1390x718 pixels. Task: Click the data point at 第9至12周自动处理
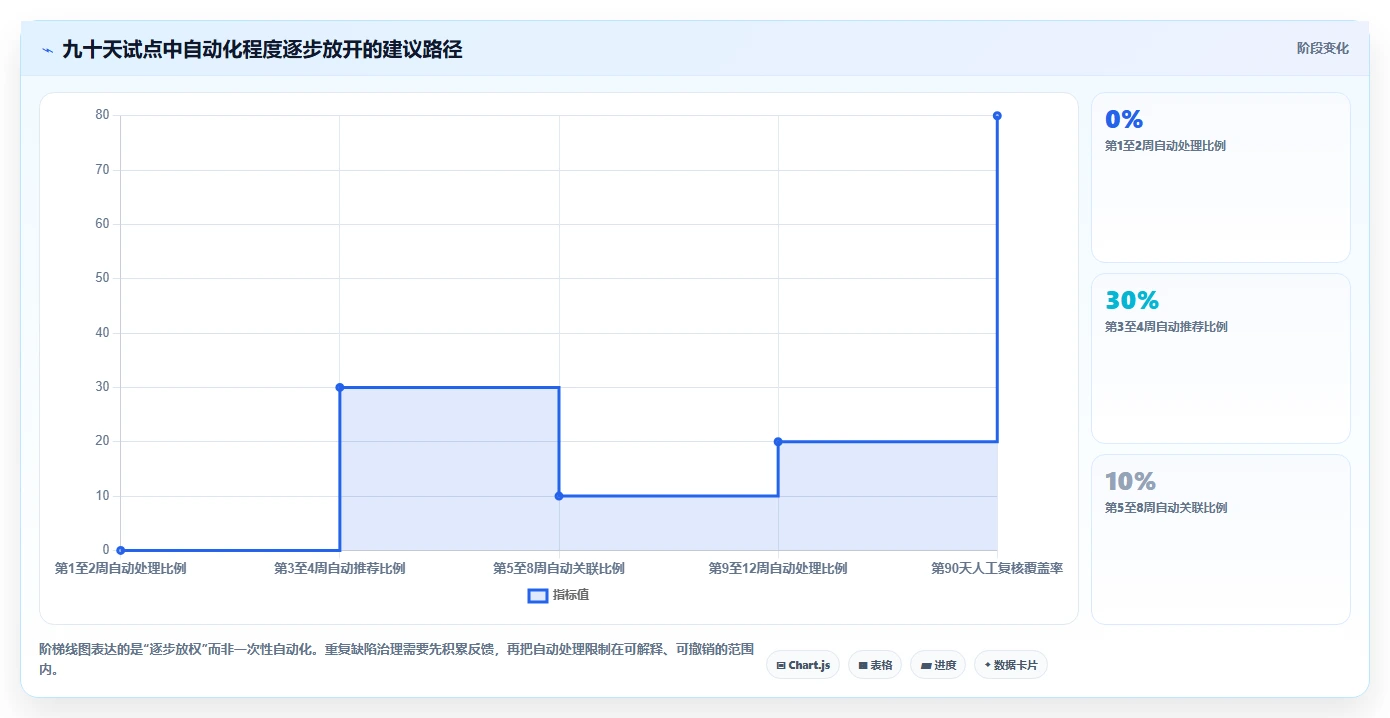click(x=778, y=441)
